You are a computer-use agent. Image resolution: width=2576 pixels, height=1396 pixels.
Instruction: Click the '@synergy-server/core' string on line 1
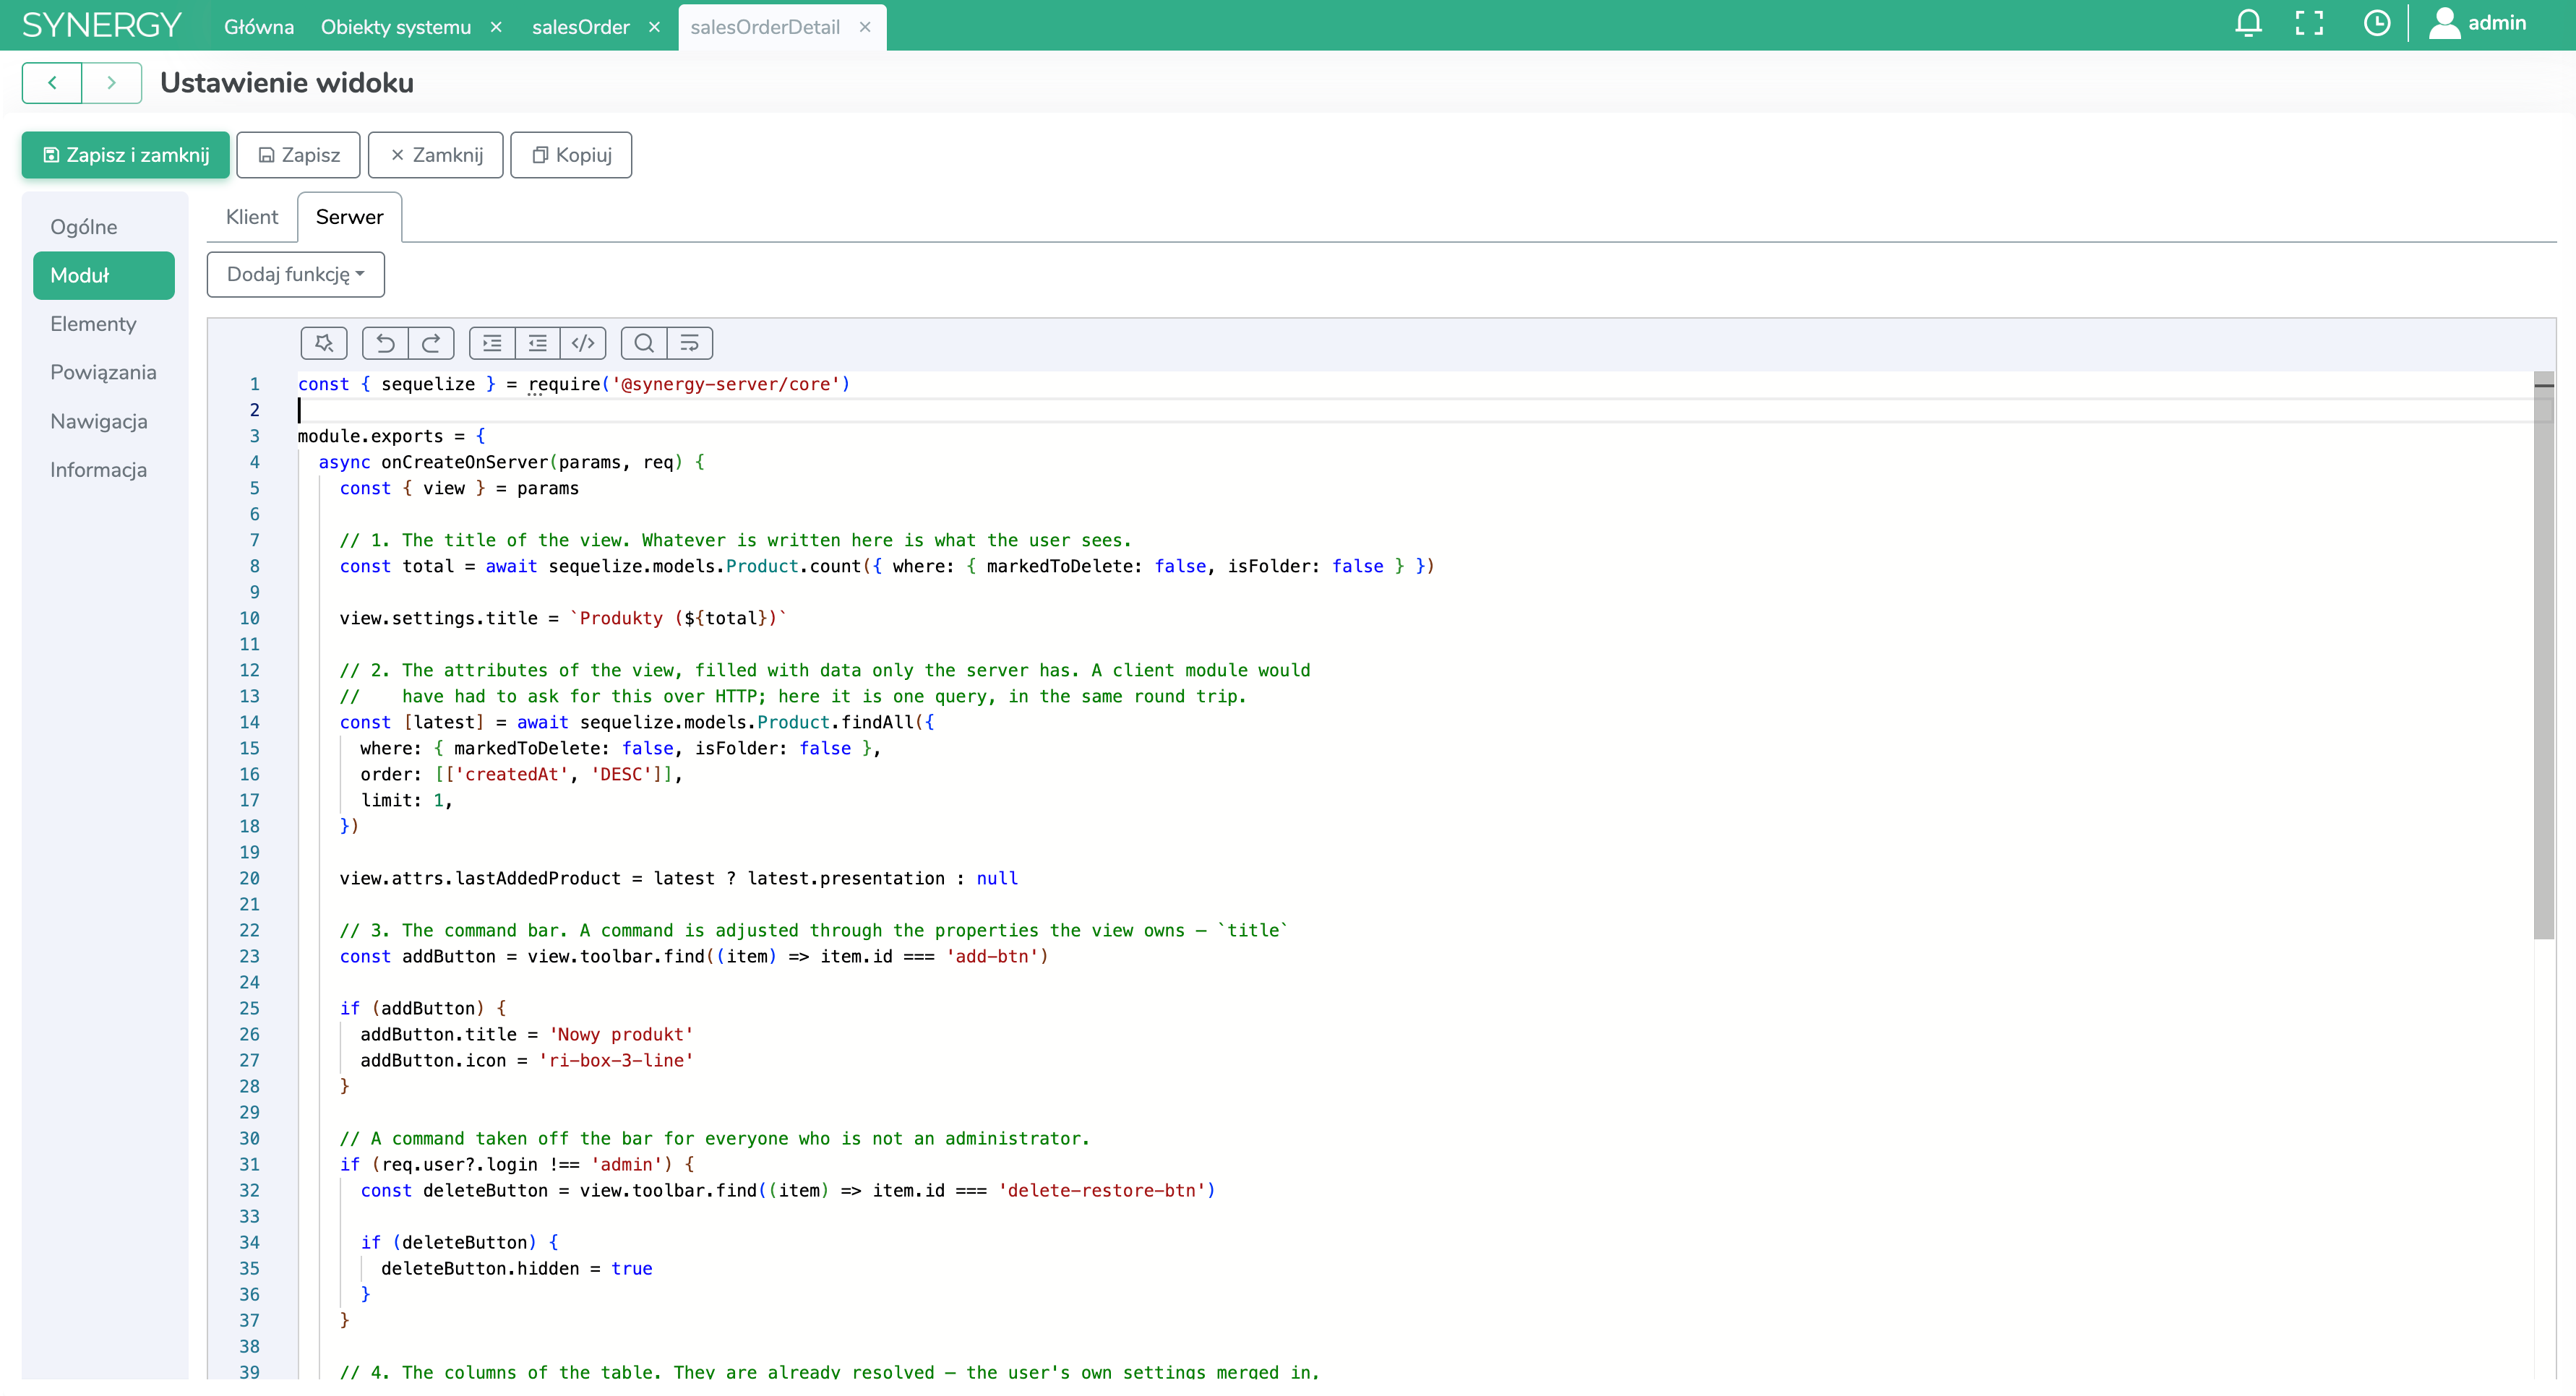(x=726, y=384)
